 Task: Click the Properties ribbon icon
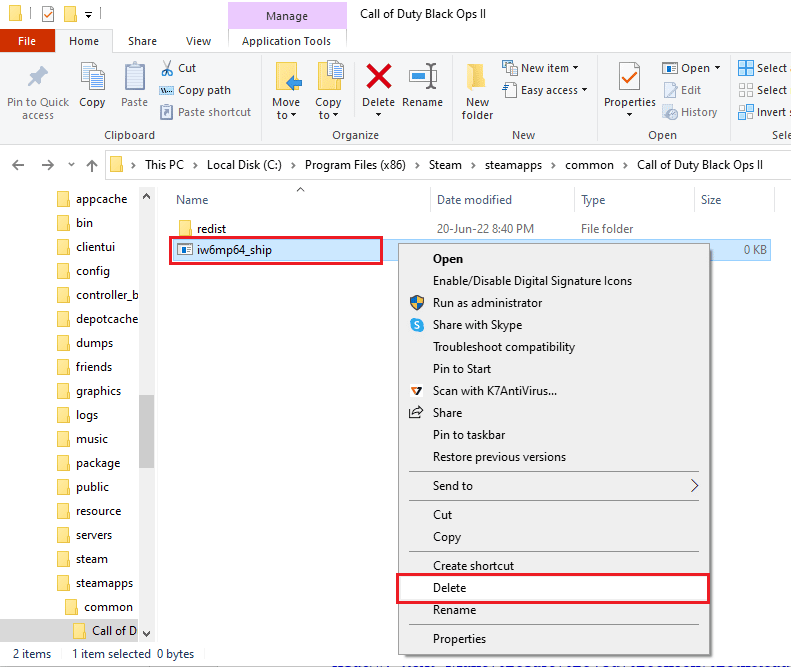click(x=630, y=77)
